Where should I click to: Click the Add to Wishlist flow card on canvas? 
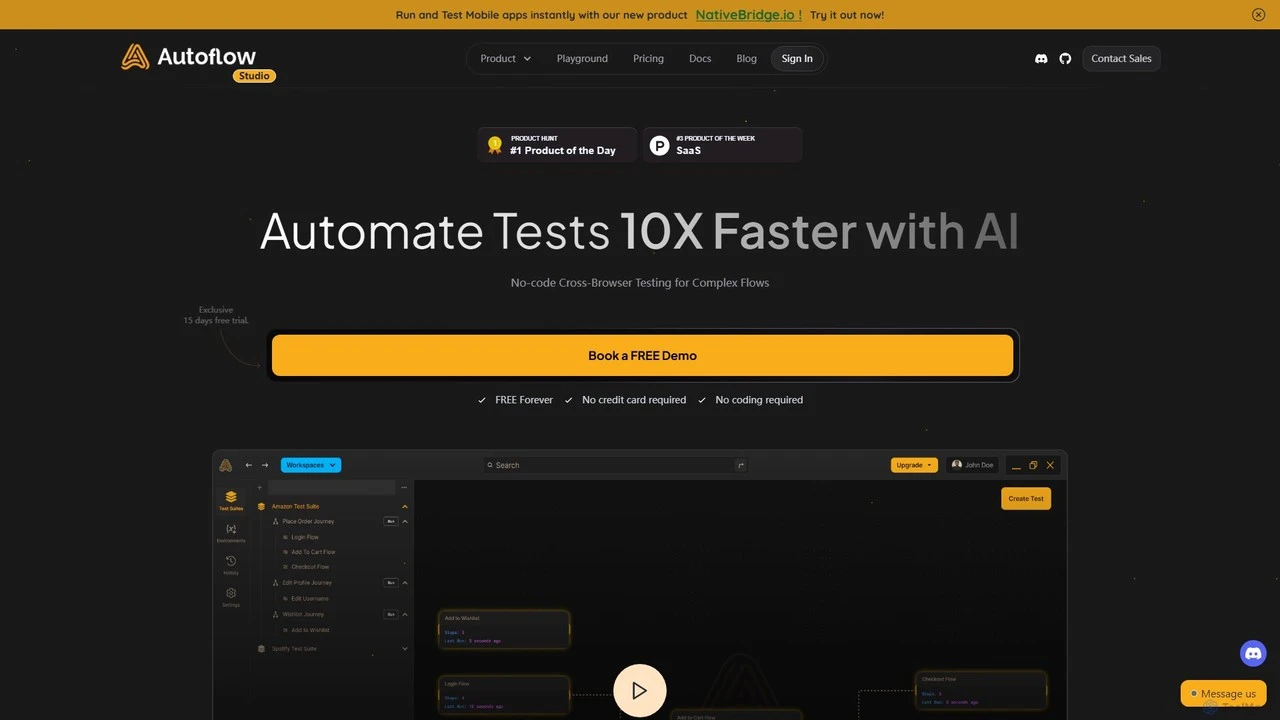[x=504, y=630]
